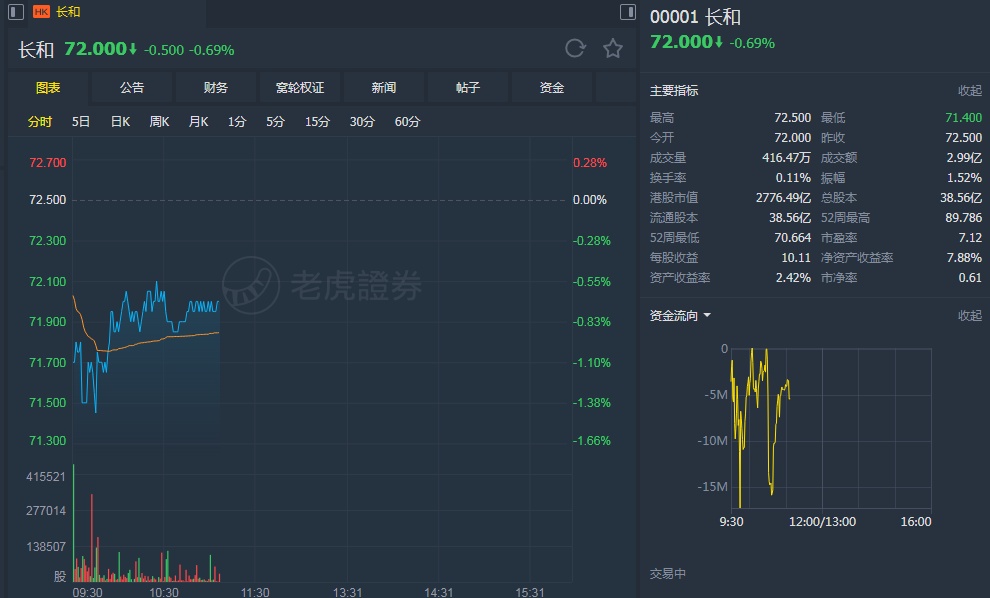Image resolution: width=990 pixels, height=598 pixels.
Task: Select the 5日 chart period
Action: point(81,121)
